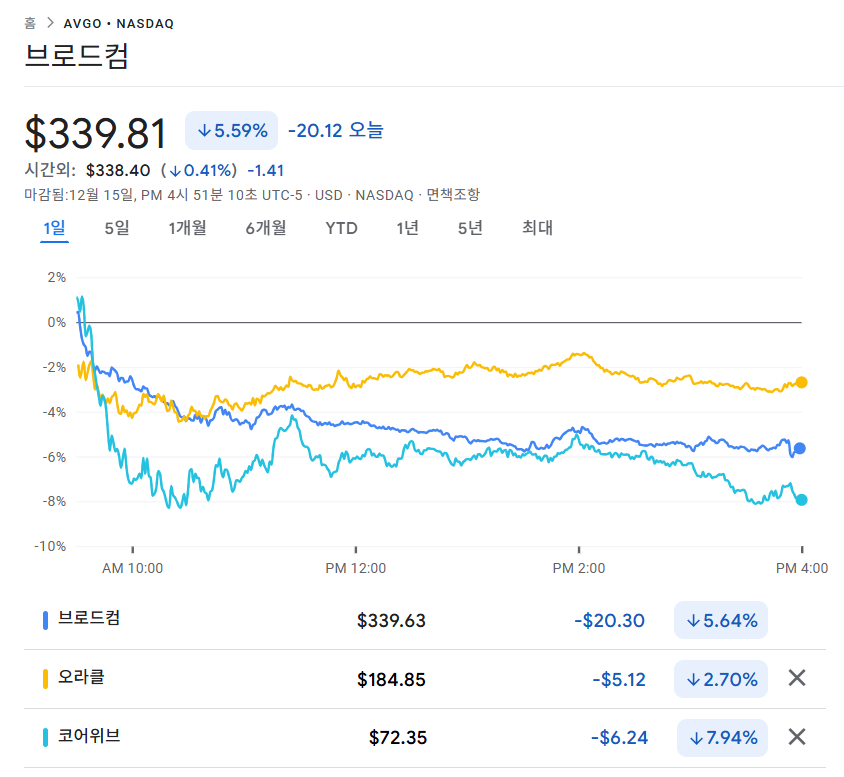View the 1년 chart range
The height and width of the screenshot is (777, 844).
coord(407,228)
